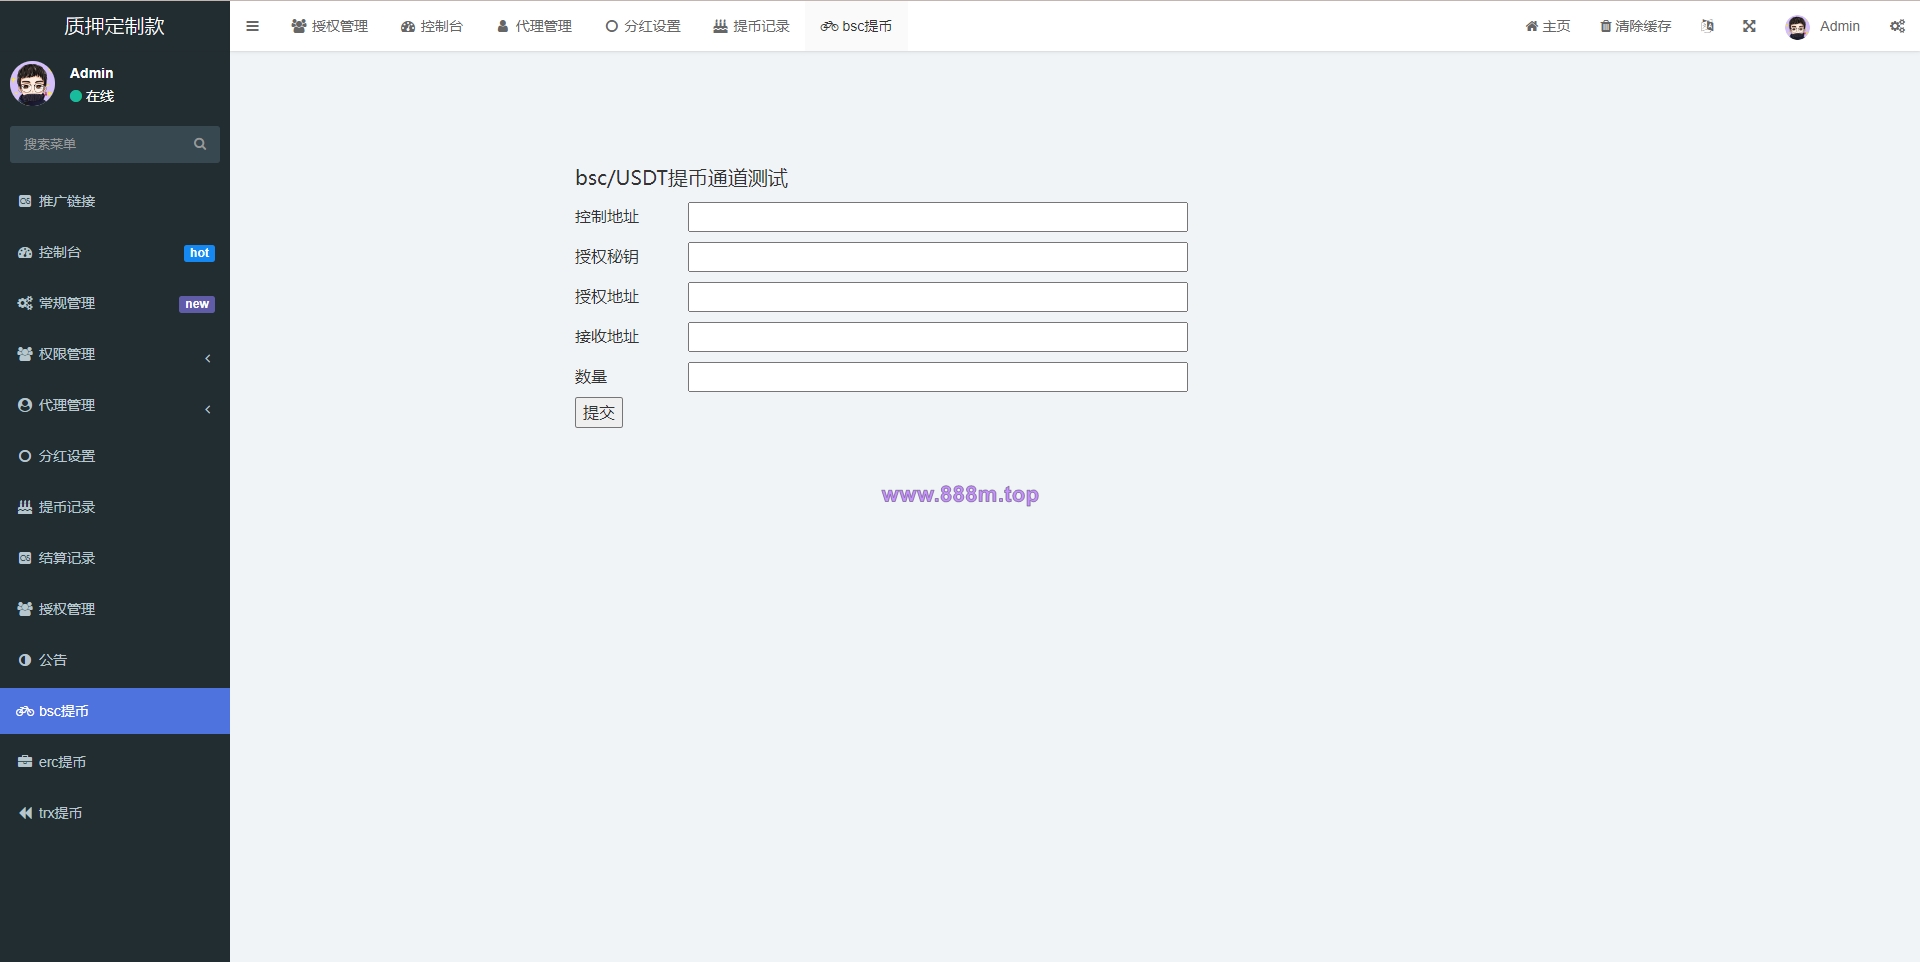Focus the 数量 input field

(x=938, y=377)
